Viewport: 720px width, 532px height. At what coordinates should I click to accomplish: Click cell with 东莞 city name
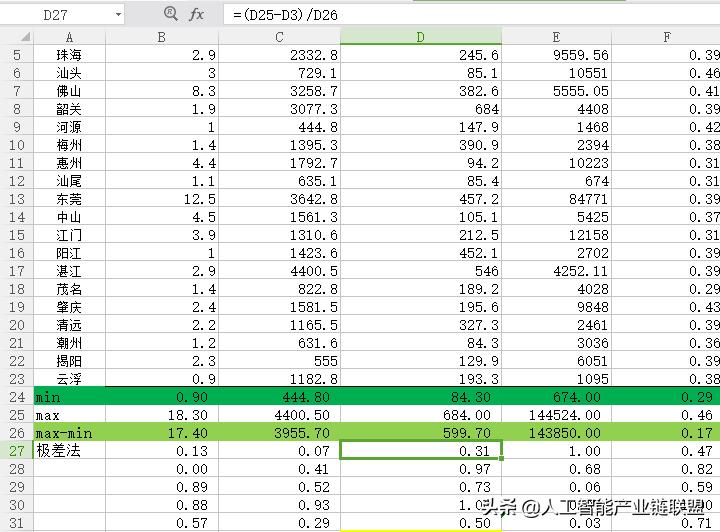point(69,199)
